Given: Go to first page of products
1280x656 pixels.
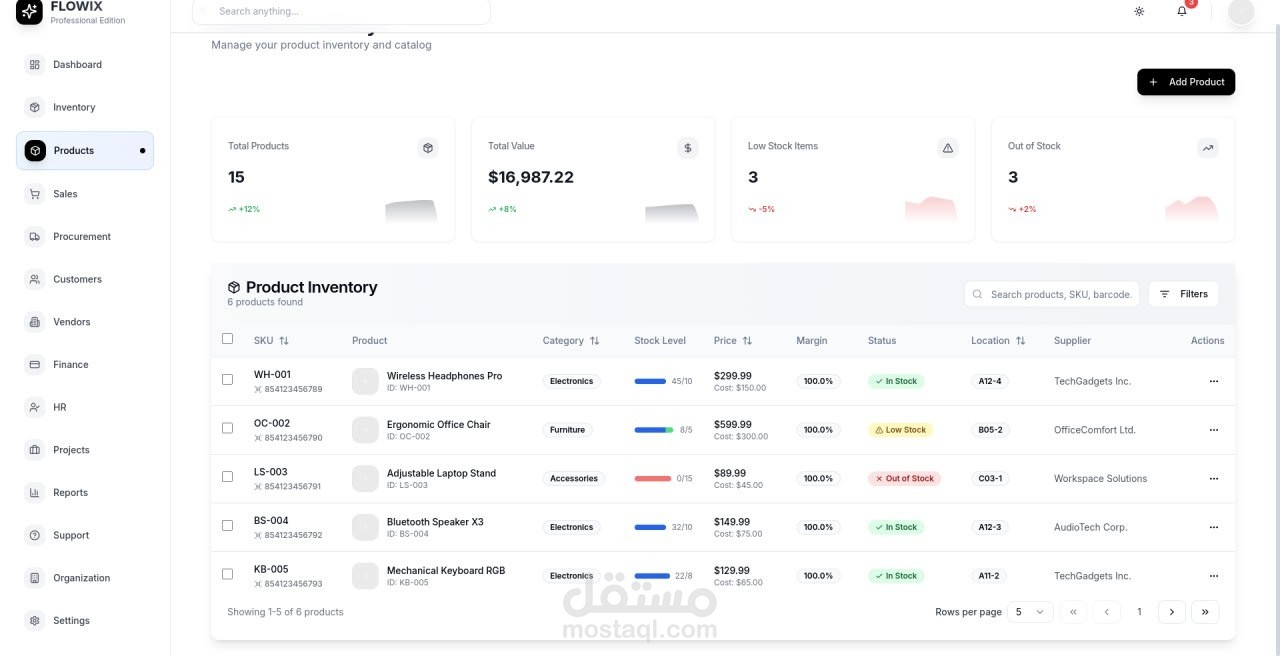Looking at the screenshot, I should 1073,612.
